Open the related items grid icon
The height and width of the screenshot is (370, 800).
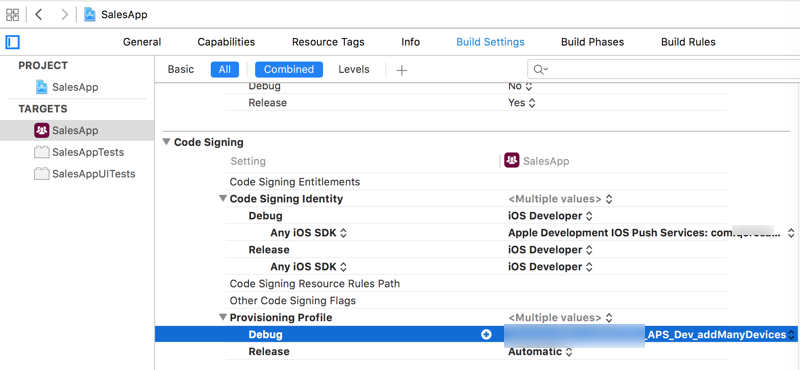coord(12,14)
